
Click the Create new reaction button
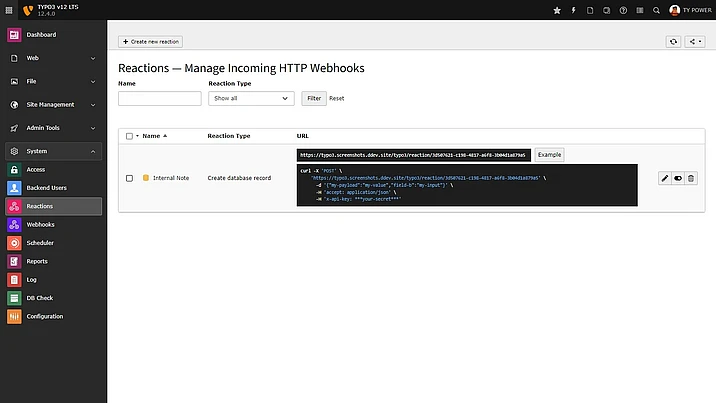(150, 42)
